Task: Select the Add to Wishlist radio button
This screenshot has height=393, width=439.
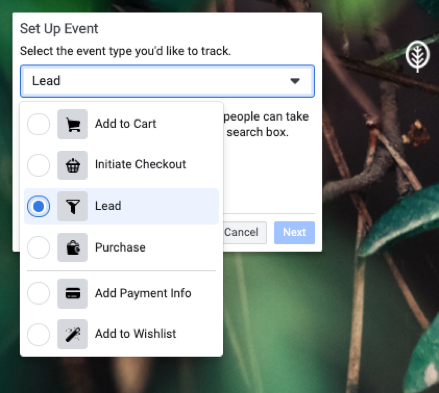Action: (x=39, y=334)
